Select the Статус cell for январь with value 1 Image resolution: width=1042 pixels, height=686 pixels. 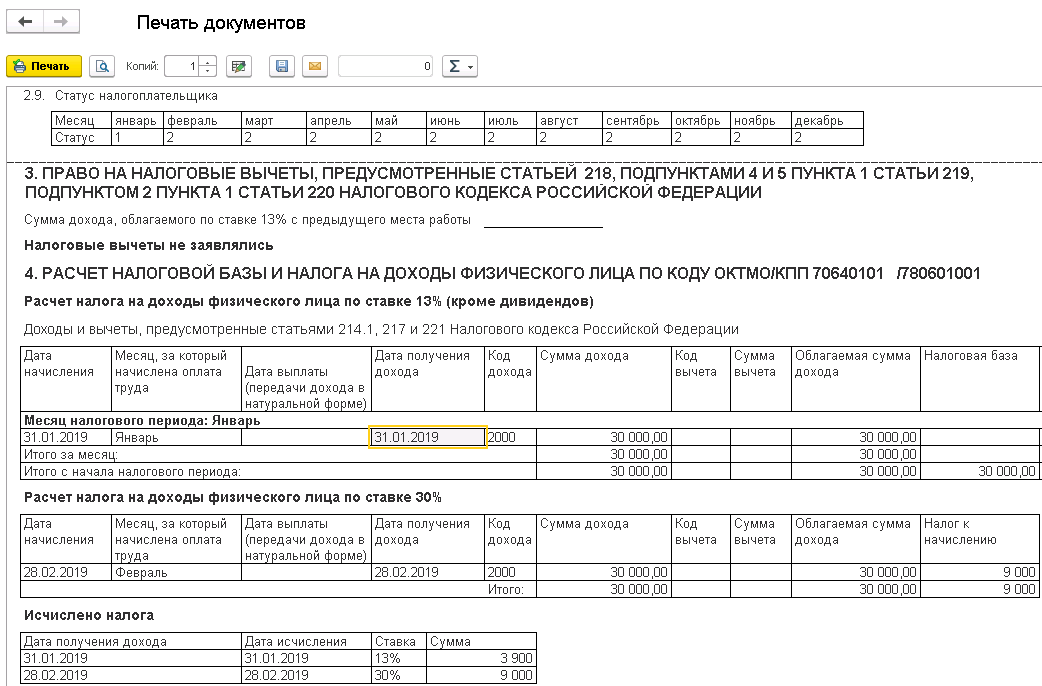(138, 138)
